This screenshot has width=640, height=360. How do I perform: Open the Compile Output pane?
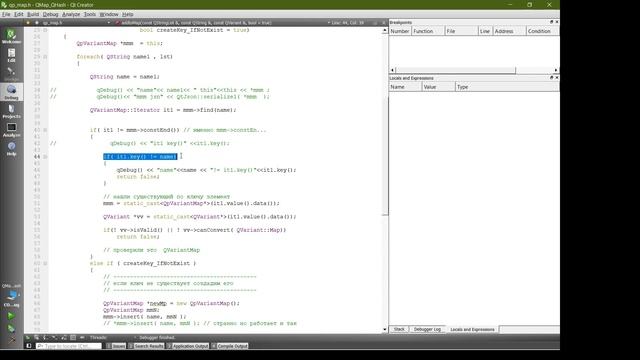click(229, 346)
